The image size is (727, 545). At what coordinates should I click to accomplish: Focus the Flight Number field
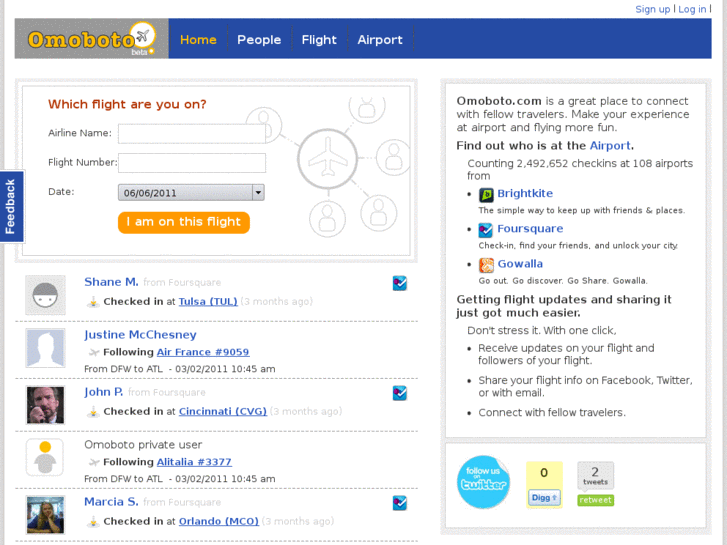191,163
